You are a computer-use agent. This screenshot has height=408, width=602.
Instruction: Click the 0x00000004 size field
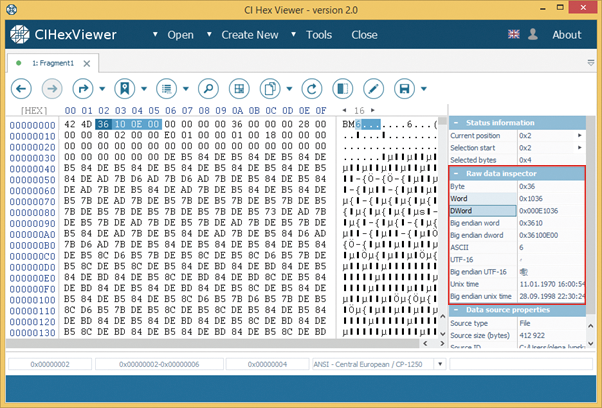point(267,364)
